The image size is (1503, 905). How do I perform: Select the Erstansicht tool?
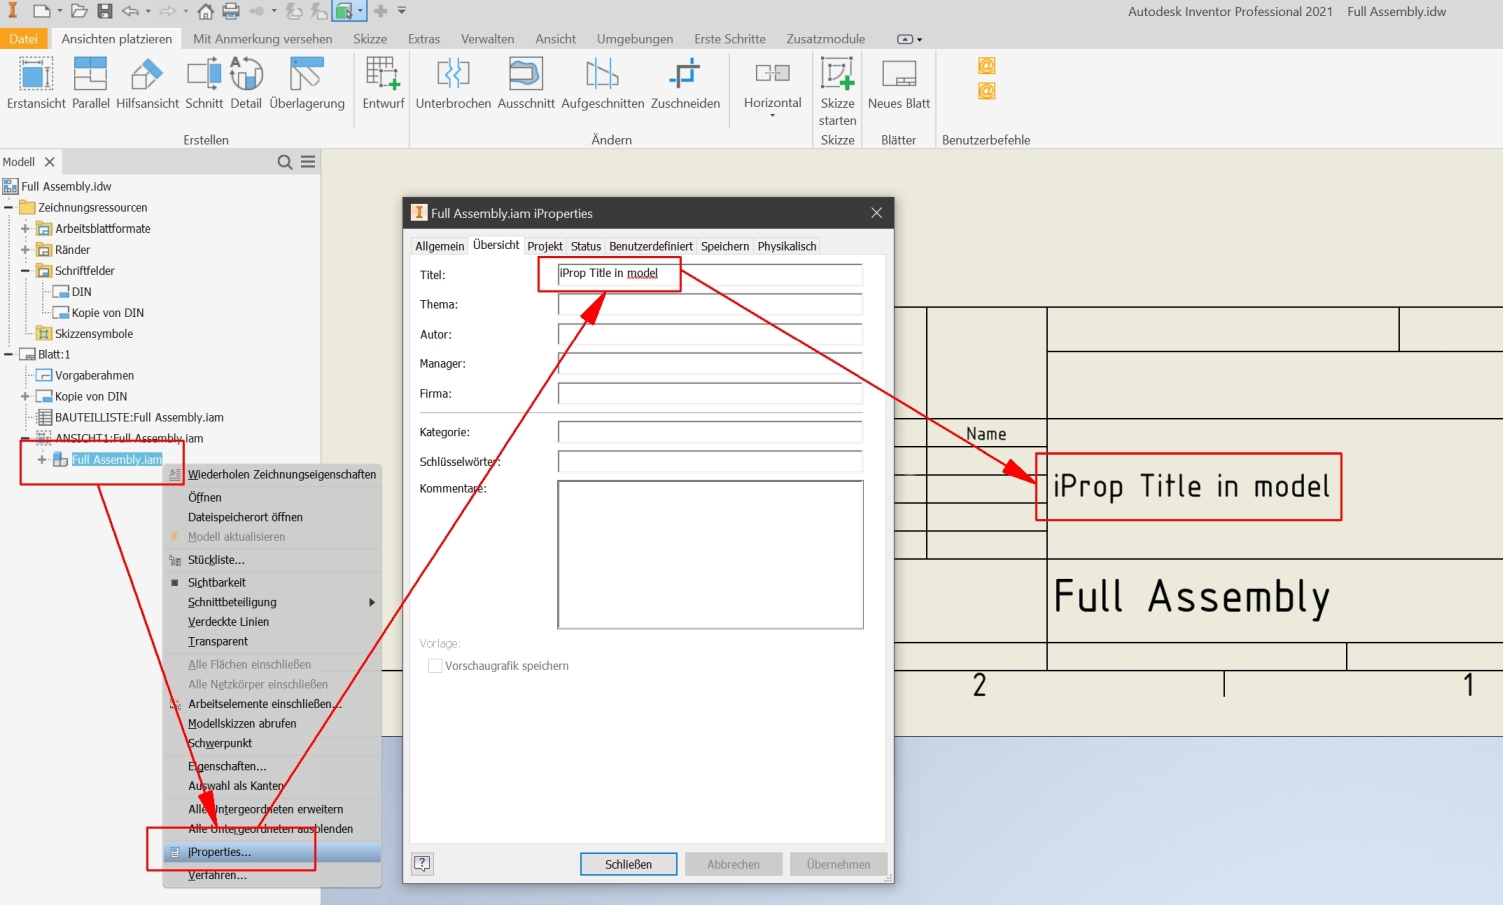coord(35,85)
